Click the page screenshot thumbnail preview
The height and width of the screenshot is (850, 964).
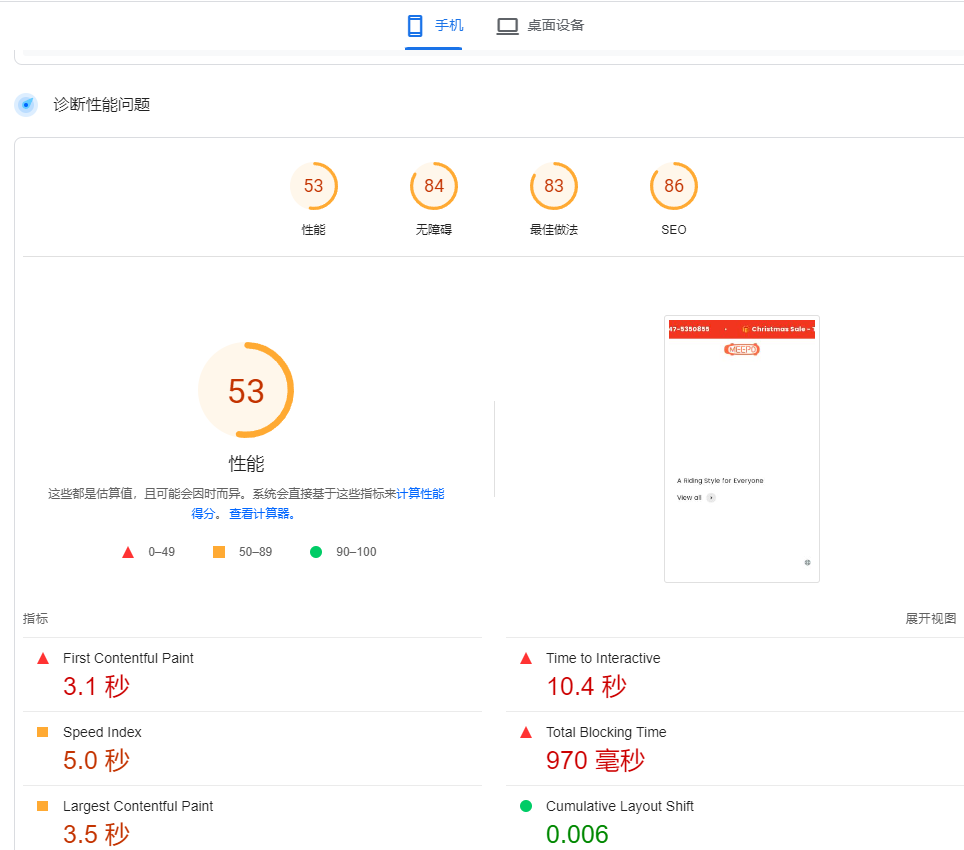[x=741, y=448]
